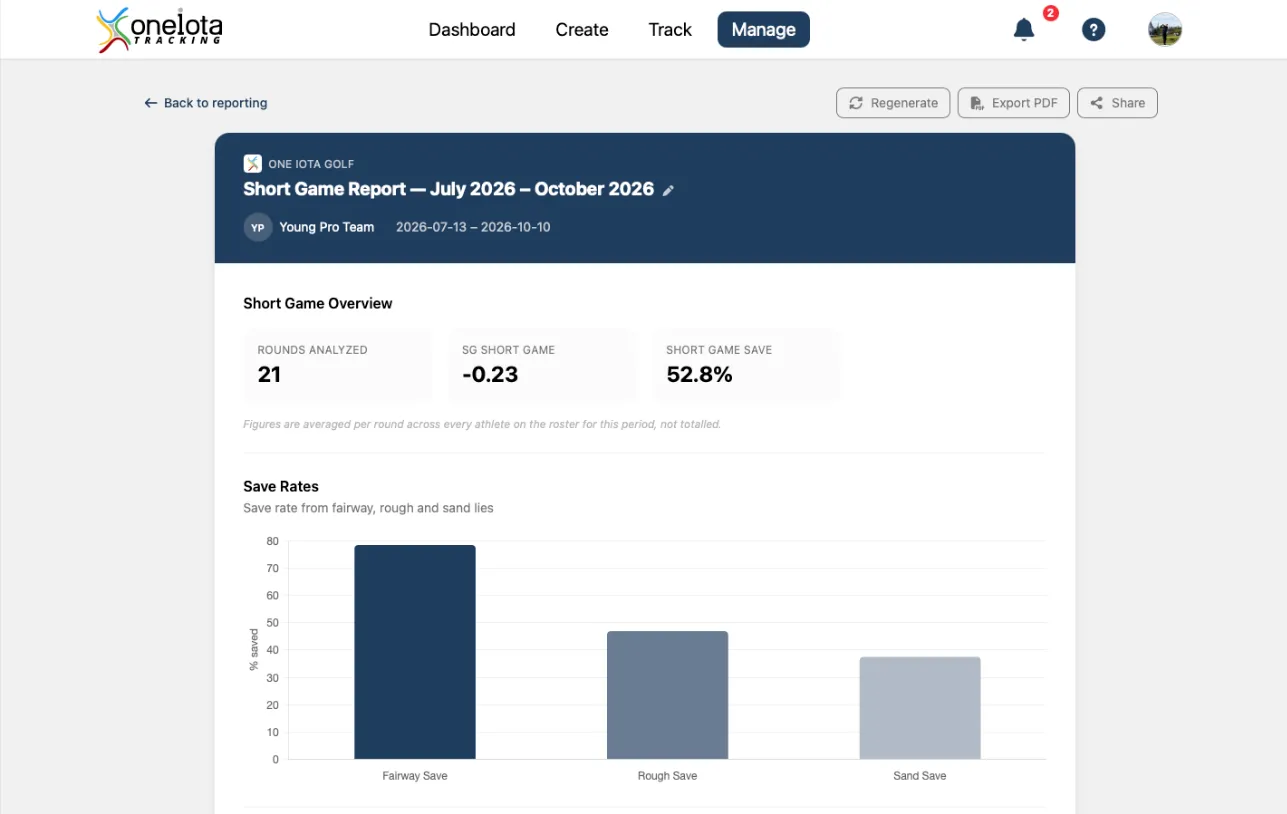Click the ONE IOTA GOLF header label
Image resolution: width=1287 pixels, height=814 pixels.
(311, 164)
